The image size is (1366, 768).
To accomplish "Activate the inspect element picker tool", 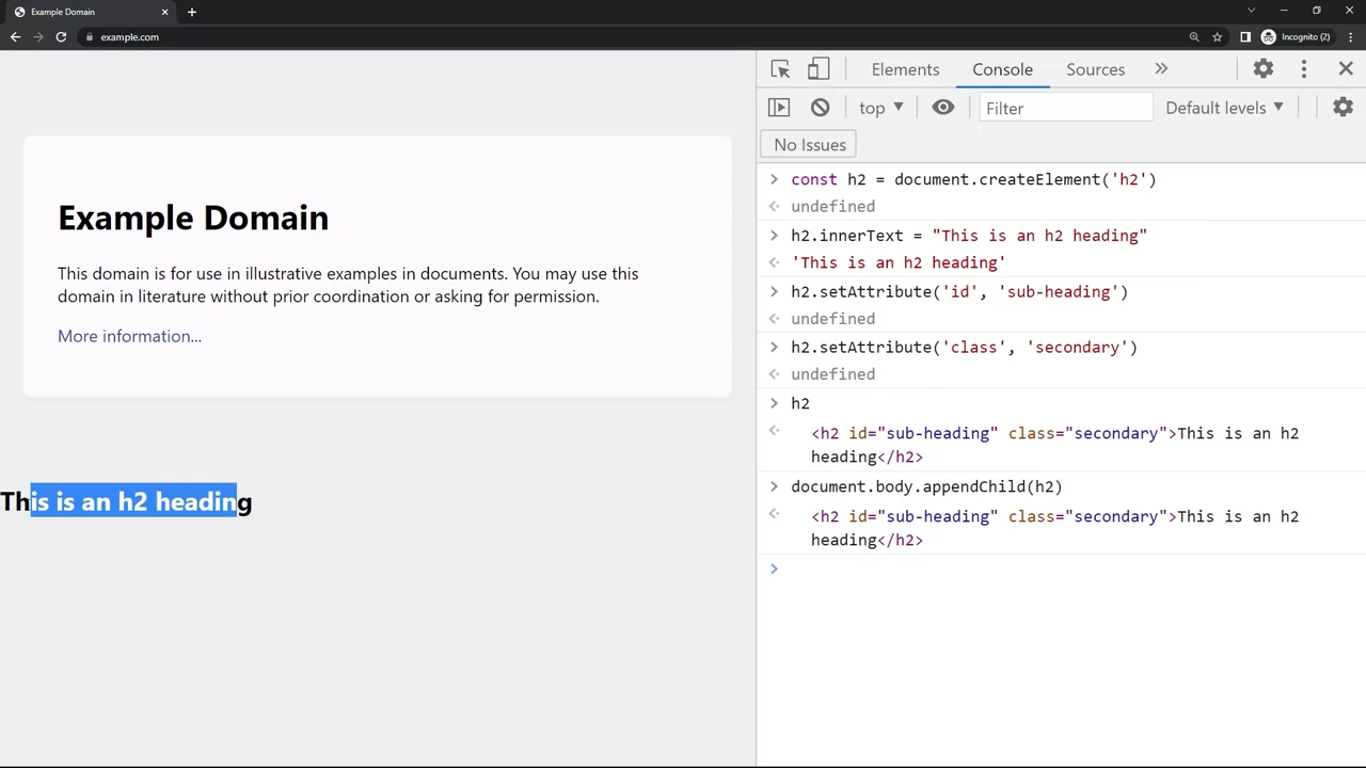I will tap(780, 69).
